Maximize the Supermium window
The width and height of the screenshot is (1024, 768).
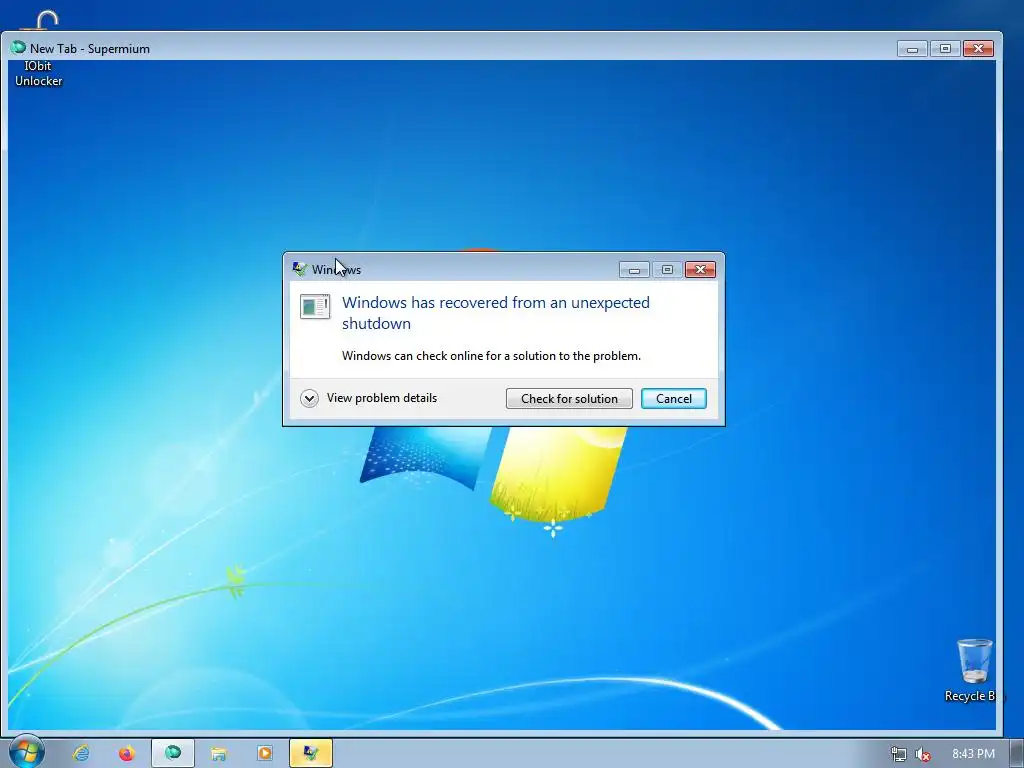(x=945, y=48)
